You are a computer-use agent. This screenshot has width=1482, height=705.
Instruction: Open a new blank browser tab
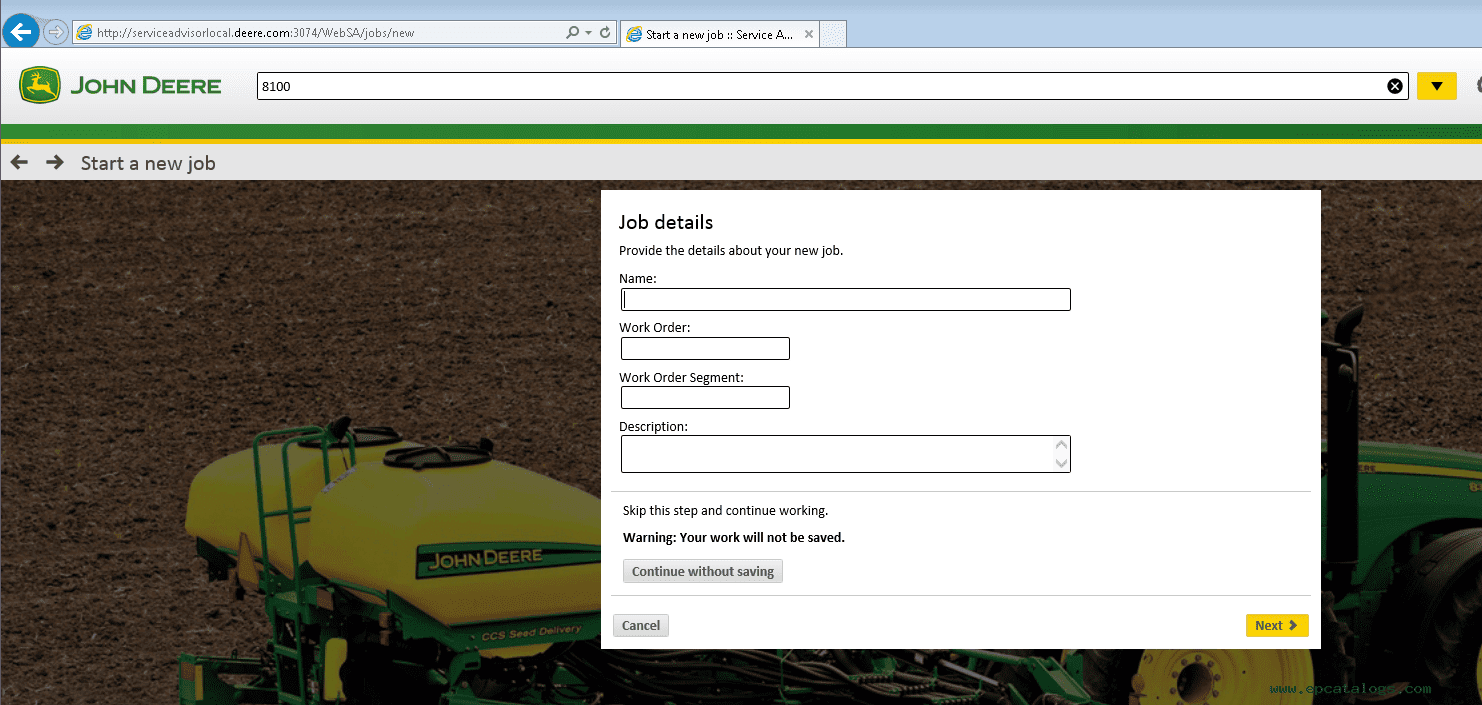[834, 34]
